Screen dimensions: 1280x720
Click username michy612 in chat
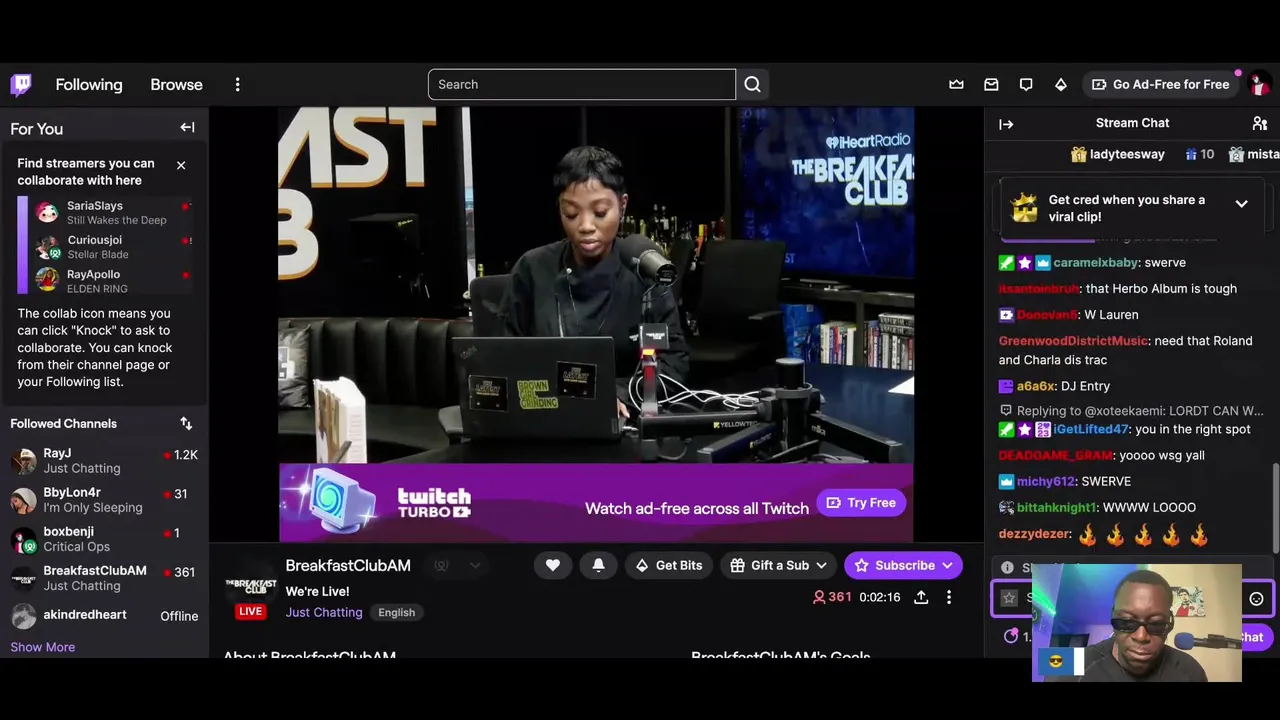1045,482
